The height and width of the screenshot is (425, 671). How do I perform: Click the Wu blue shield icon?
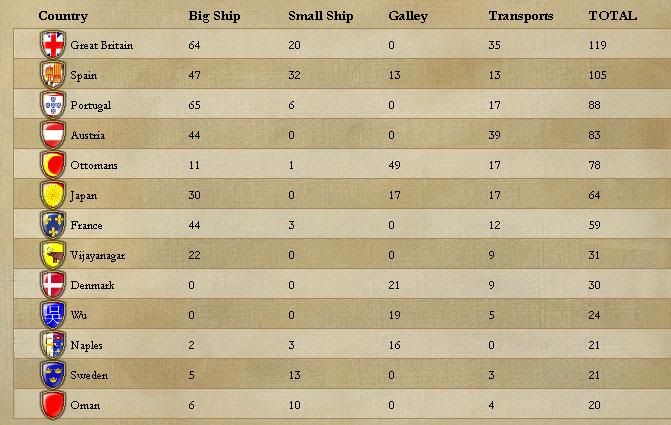tap(53, 315)
